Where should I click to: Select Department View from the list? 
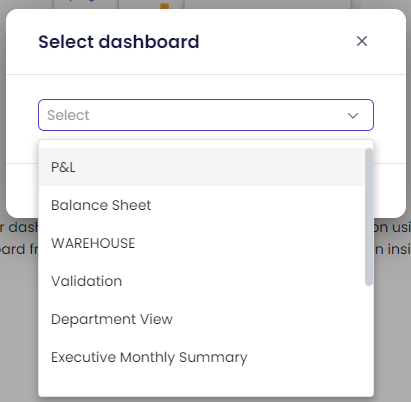(202, 319)
